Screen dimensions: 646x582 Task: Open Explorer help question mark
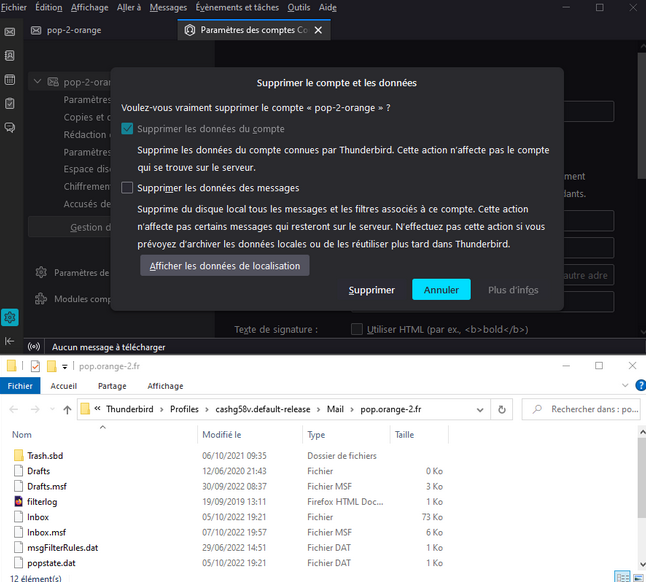click(x=641, y=386)
